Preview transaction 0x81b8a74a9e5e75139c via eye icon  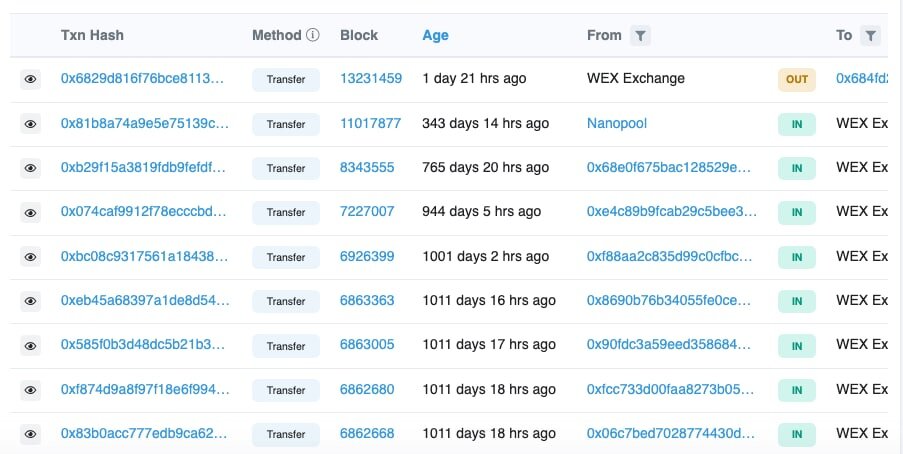click(30, 124)
